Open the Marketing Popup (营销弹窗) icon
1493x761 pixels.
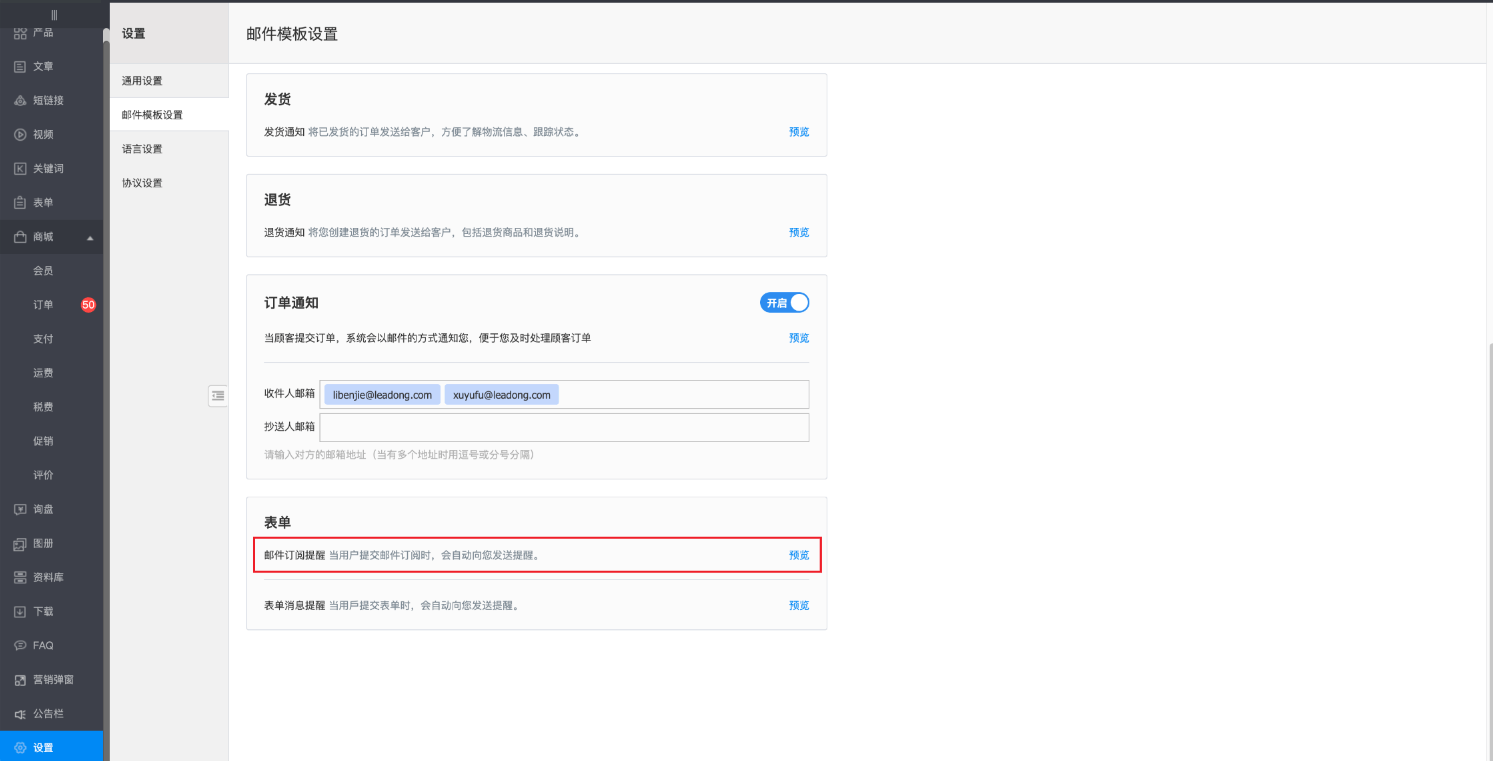20,680
